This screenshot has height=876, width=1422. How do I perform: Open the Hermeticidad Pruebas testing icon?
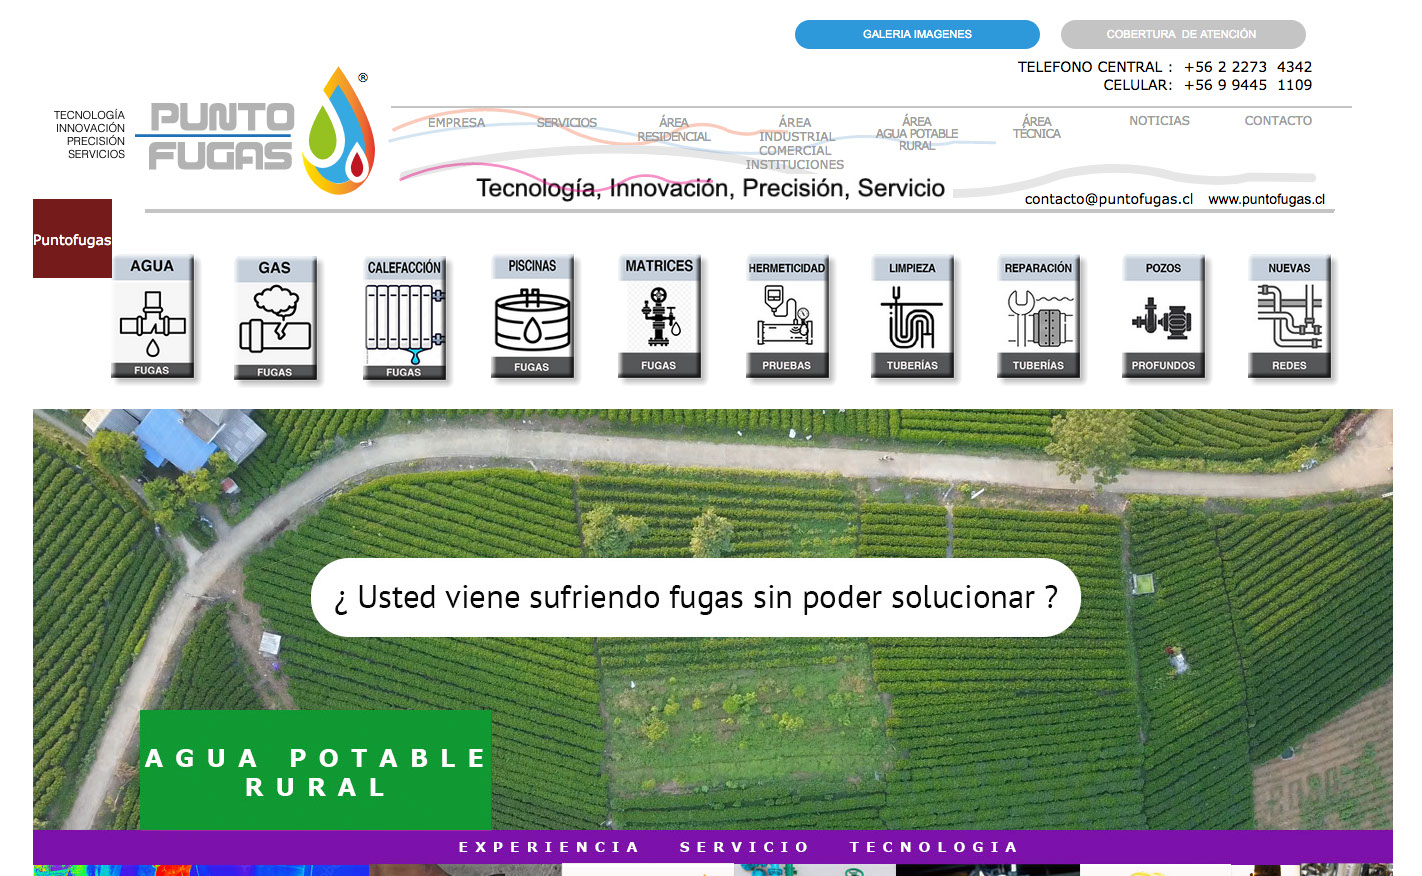787,317
